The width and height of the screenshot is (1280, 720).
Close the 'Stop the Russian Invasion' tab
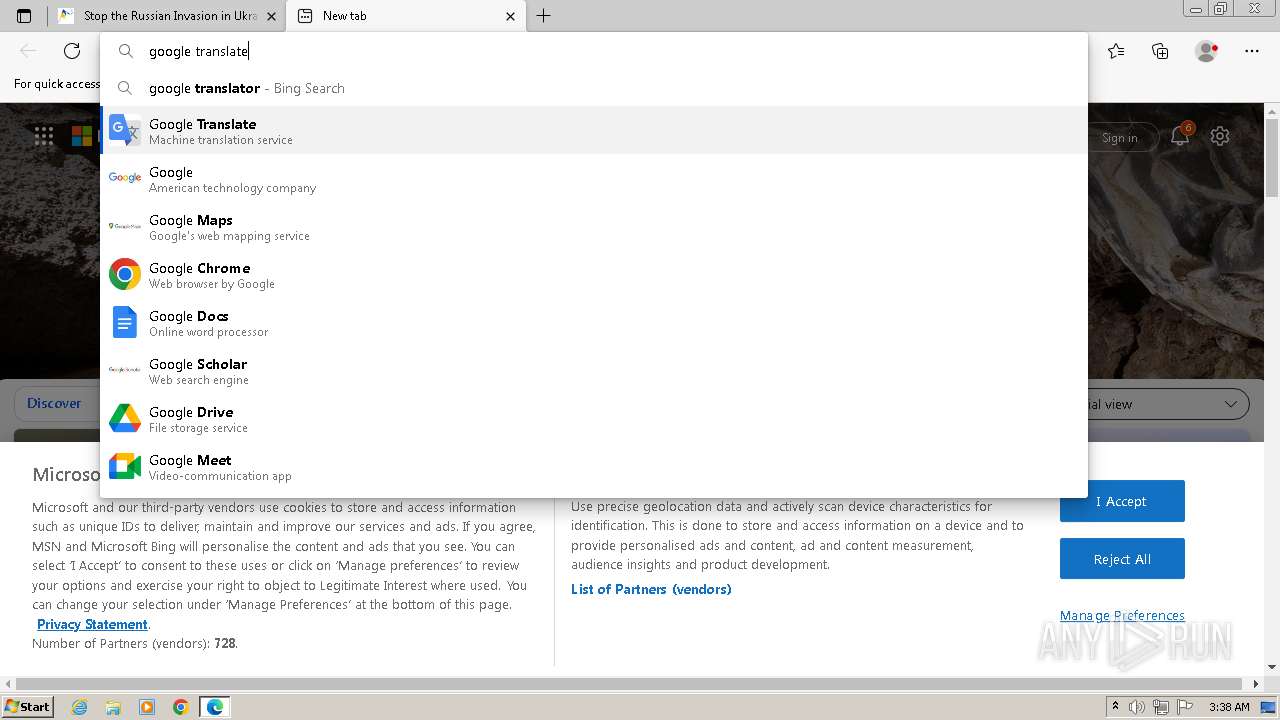pyautogui.click(x=271, y=16)
